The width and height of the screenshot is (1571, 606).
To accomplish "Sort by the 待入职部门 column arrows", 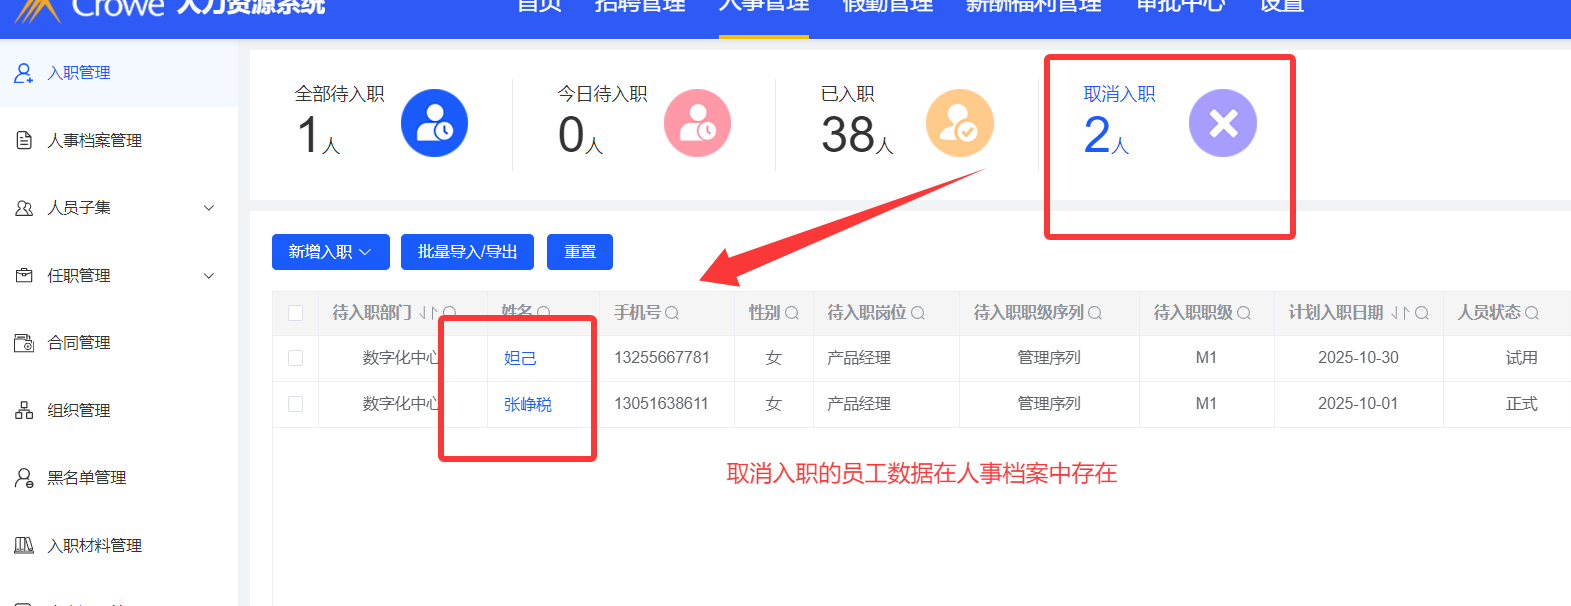I will click(x=427, y=313).
